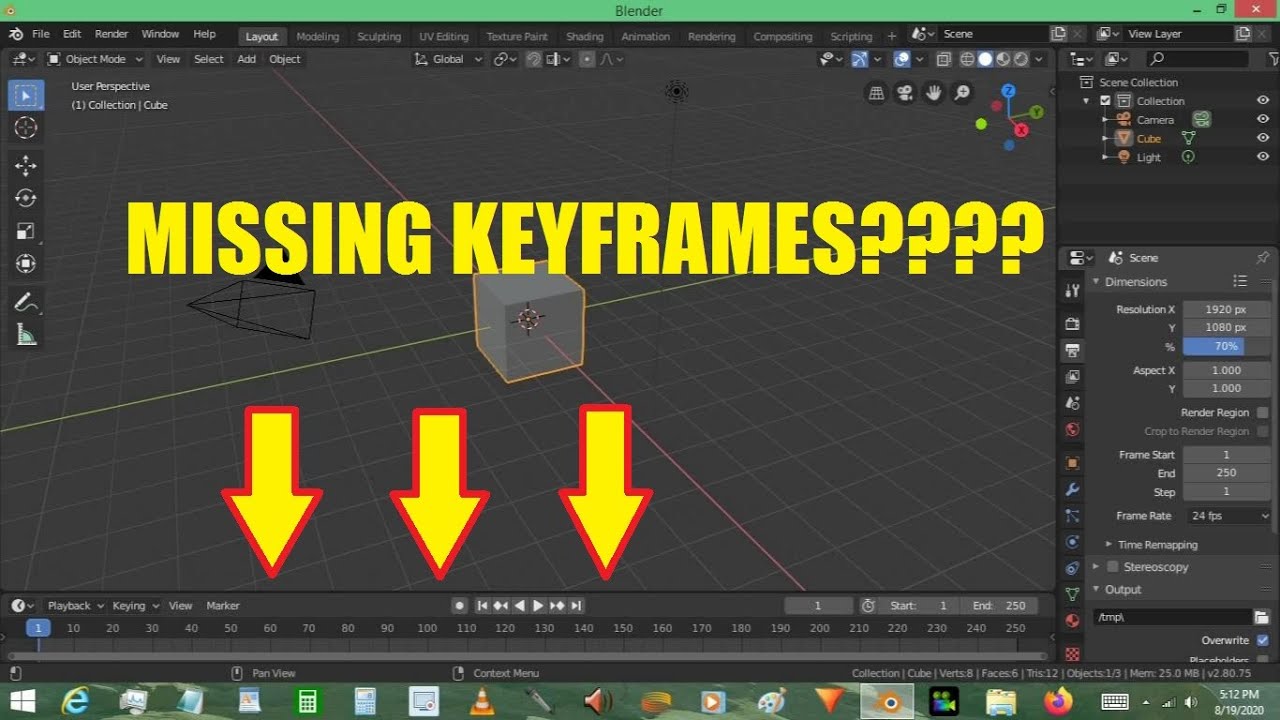The height and width of the screenshot is (720, 1280).
Task: Open the Frame Rate dropdown
Action: (x=1227, y=515)
